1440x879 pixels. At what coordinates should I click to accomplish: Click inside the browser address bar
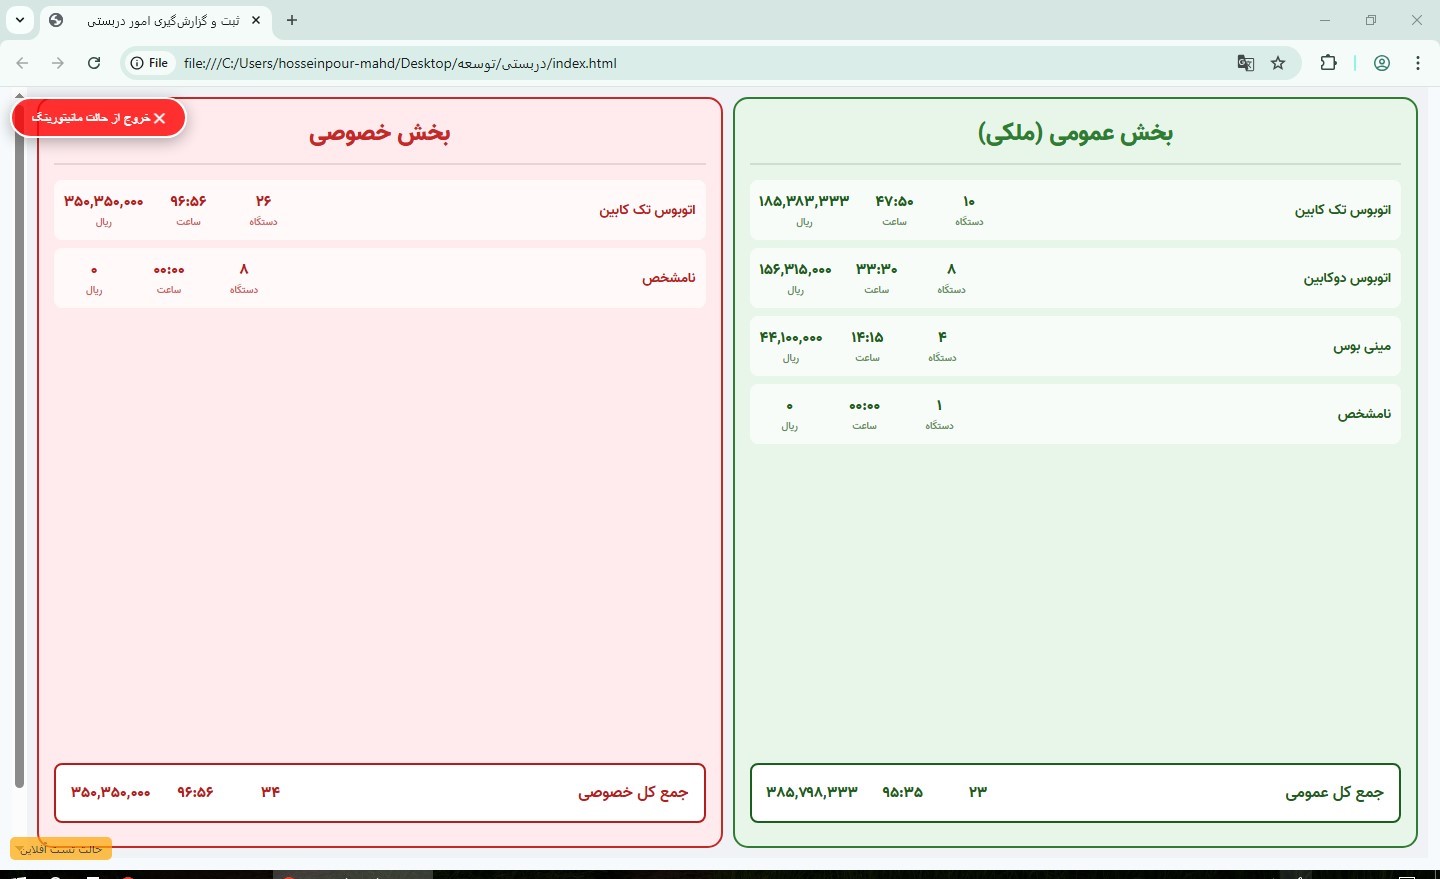[600, 63]
